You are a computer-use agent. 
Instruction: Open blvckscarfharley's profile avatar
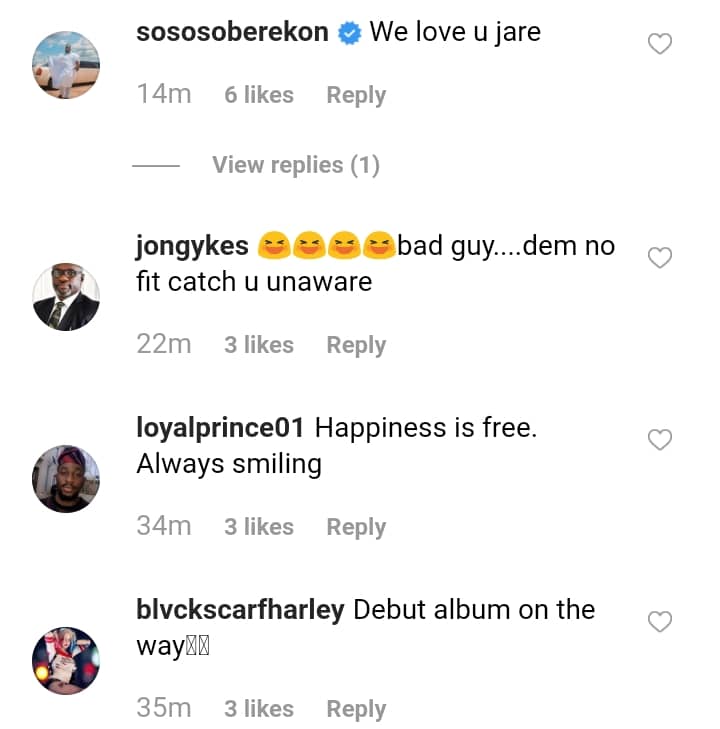pyautogui.click(x=66, y=661)
